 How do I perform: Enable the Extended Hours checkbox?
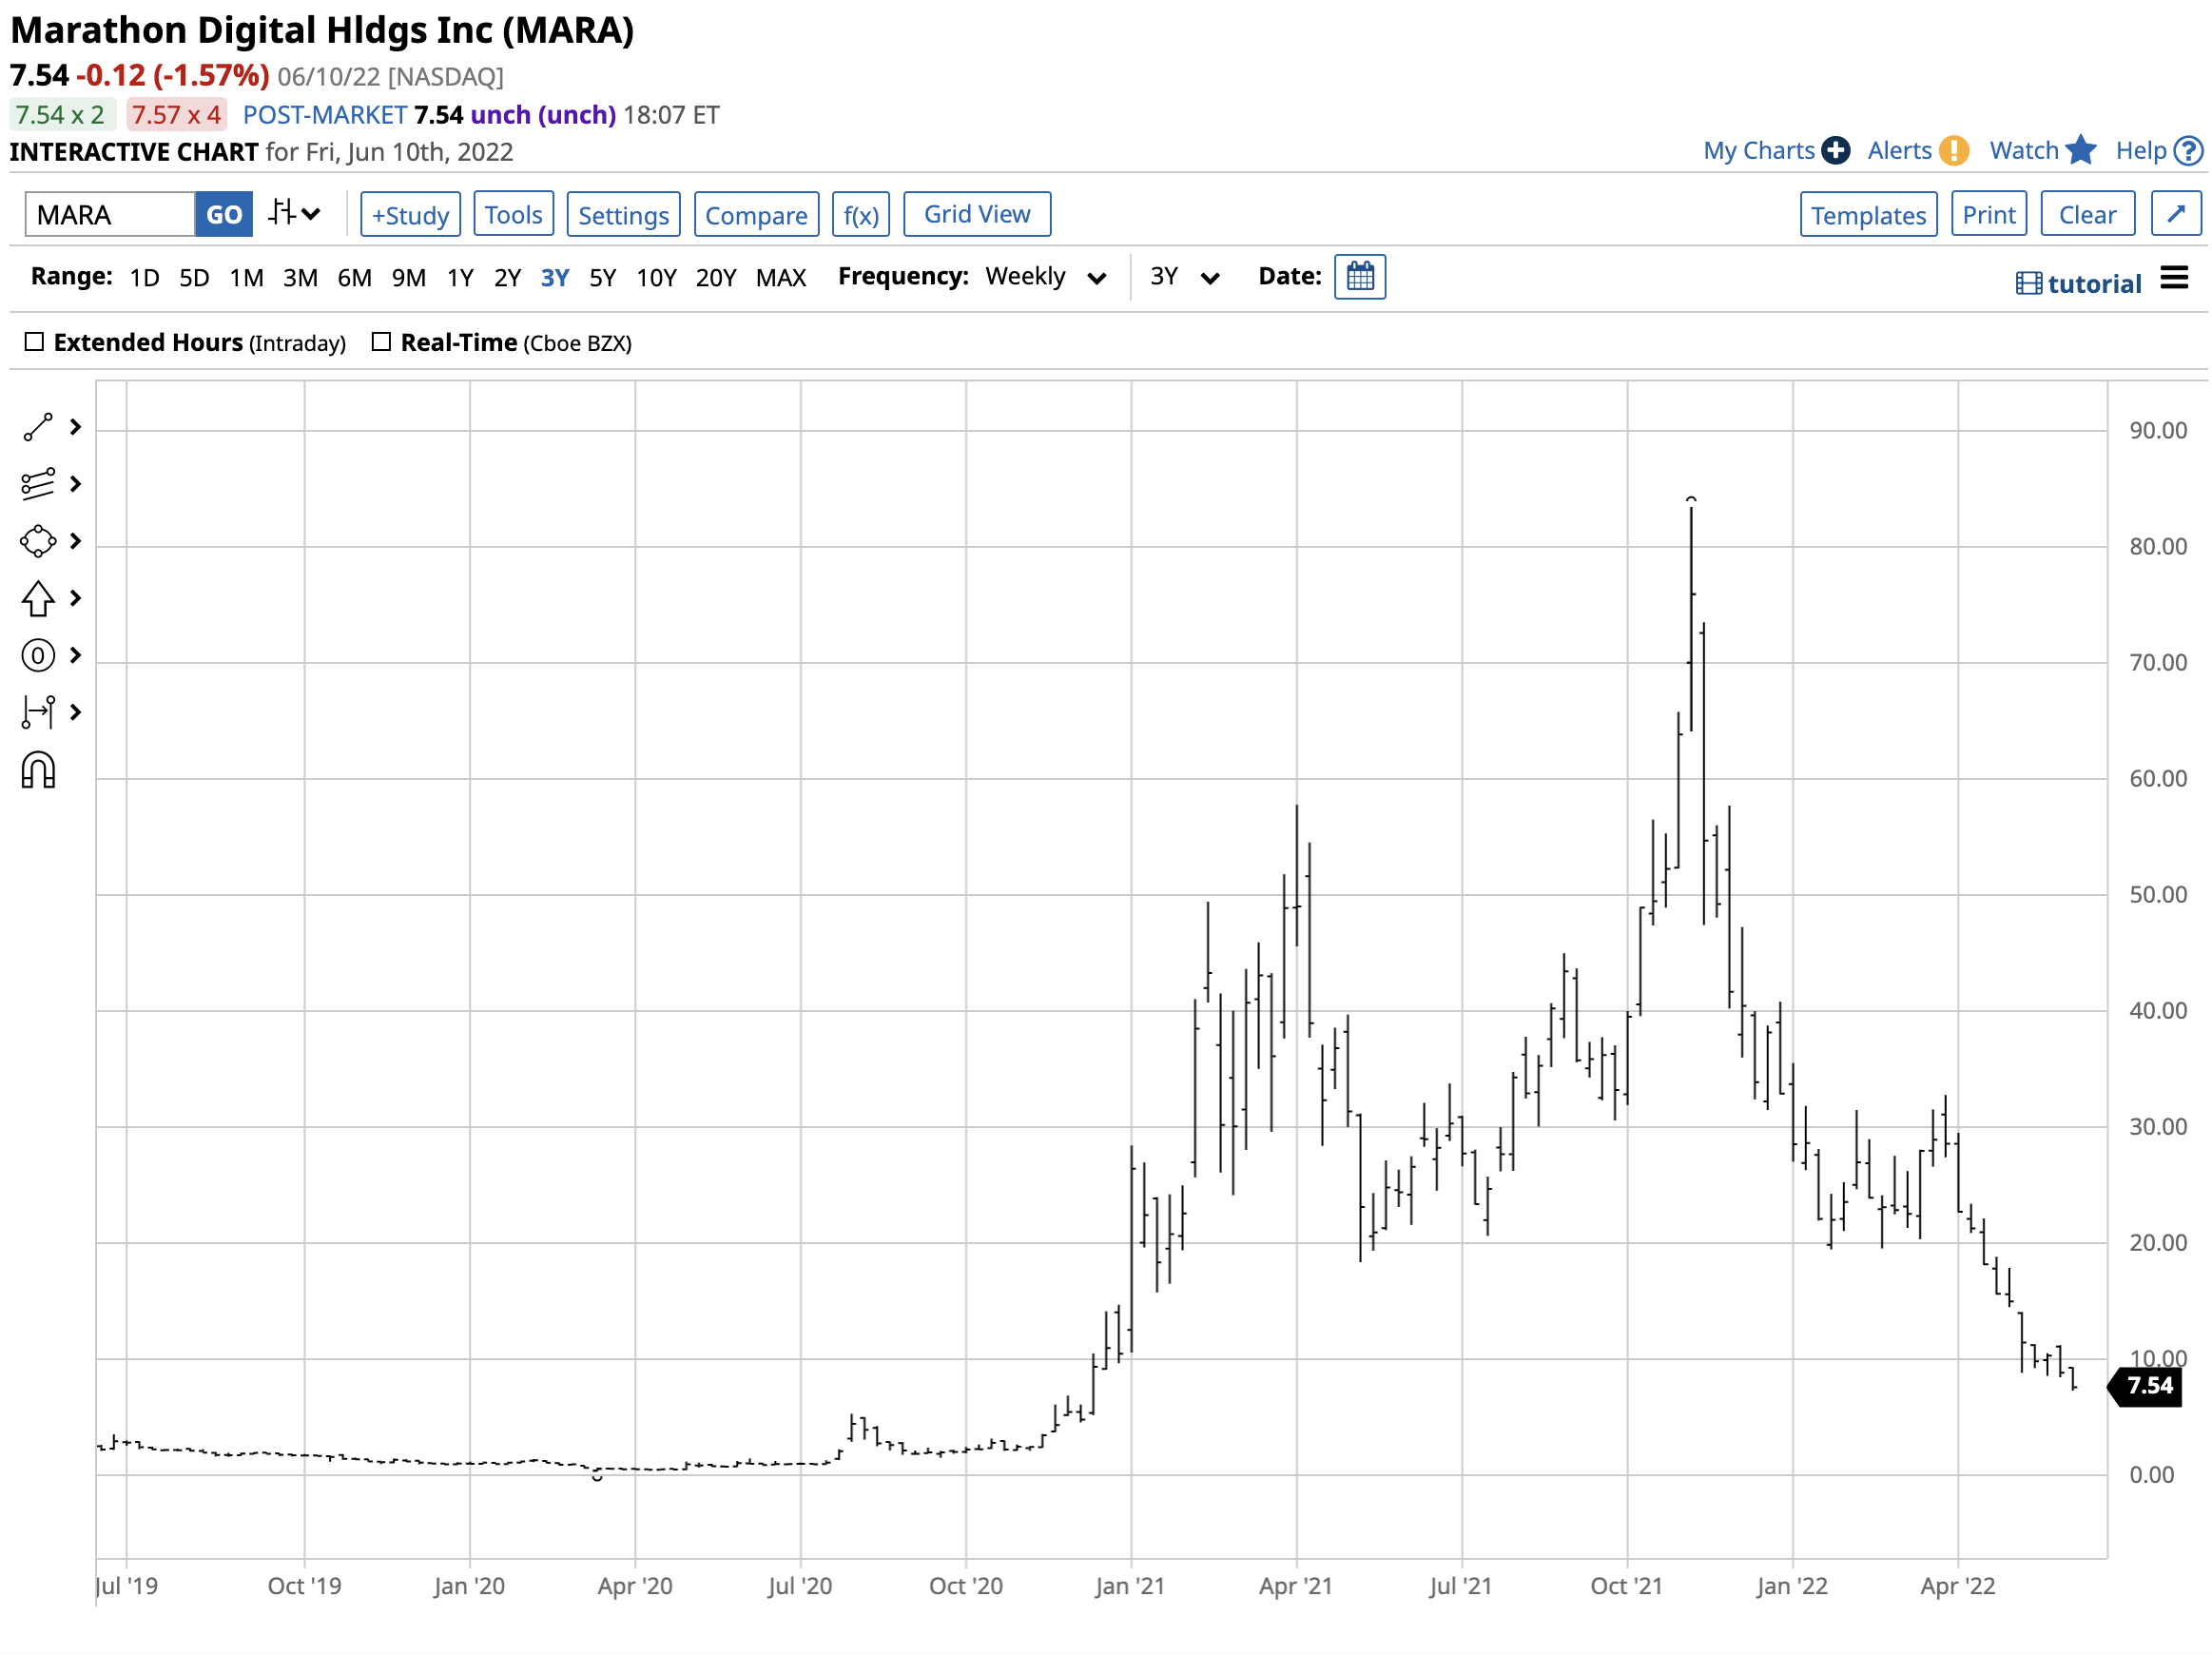point(34,342)
